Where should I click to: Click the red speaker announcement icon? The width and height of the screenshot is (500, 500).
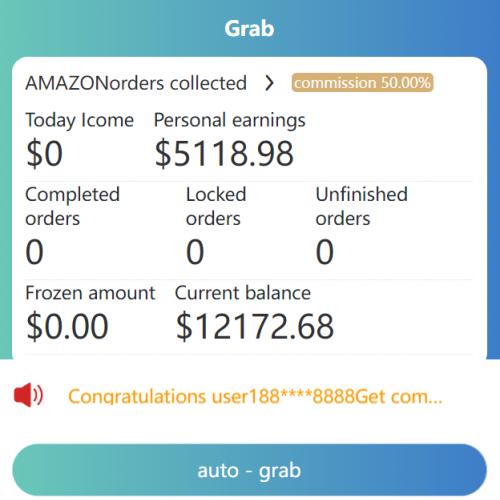28,395
